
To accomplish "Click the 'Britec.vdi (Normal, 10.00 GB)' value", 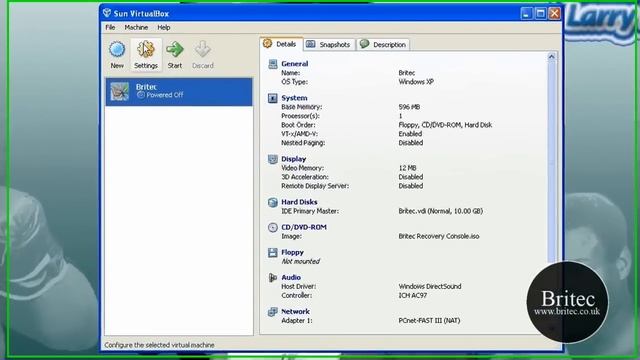I will click(440, 211).
